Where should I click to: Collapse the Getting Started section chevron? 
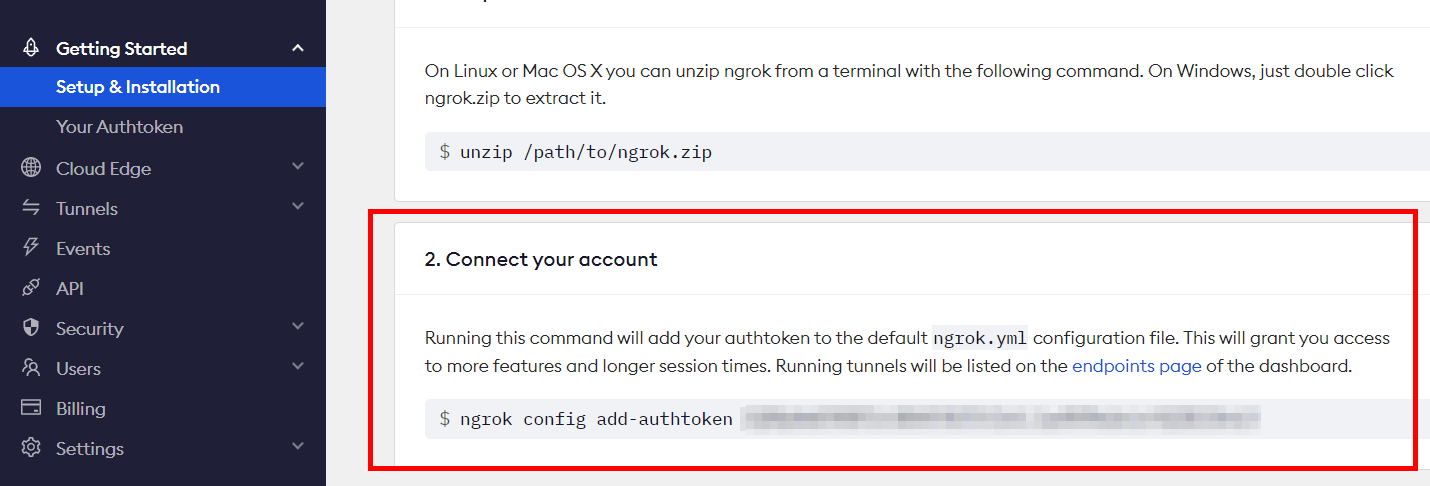[x=297, y=48]
